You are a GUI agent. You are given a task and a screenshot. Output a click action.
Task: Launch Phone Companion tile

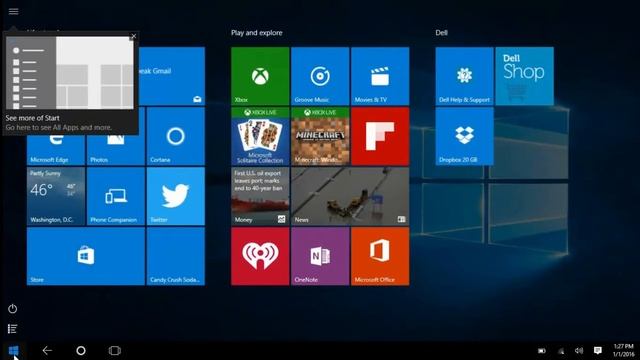coord(116,196)
